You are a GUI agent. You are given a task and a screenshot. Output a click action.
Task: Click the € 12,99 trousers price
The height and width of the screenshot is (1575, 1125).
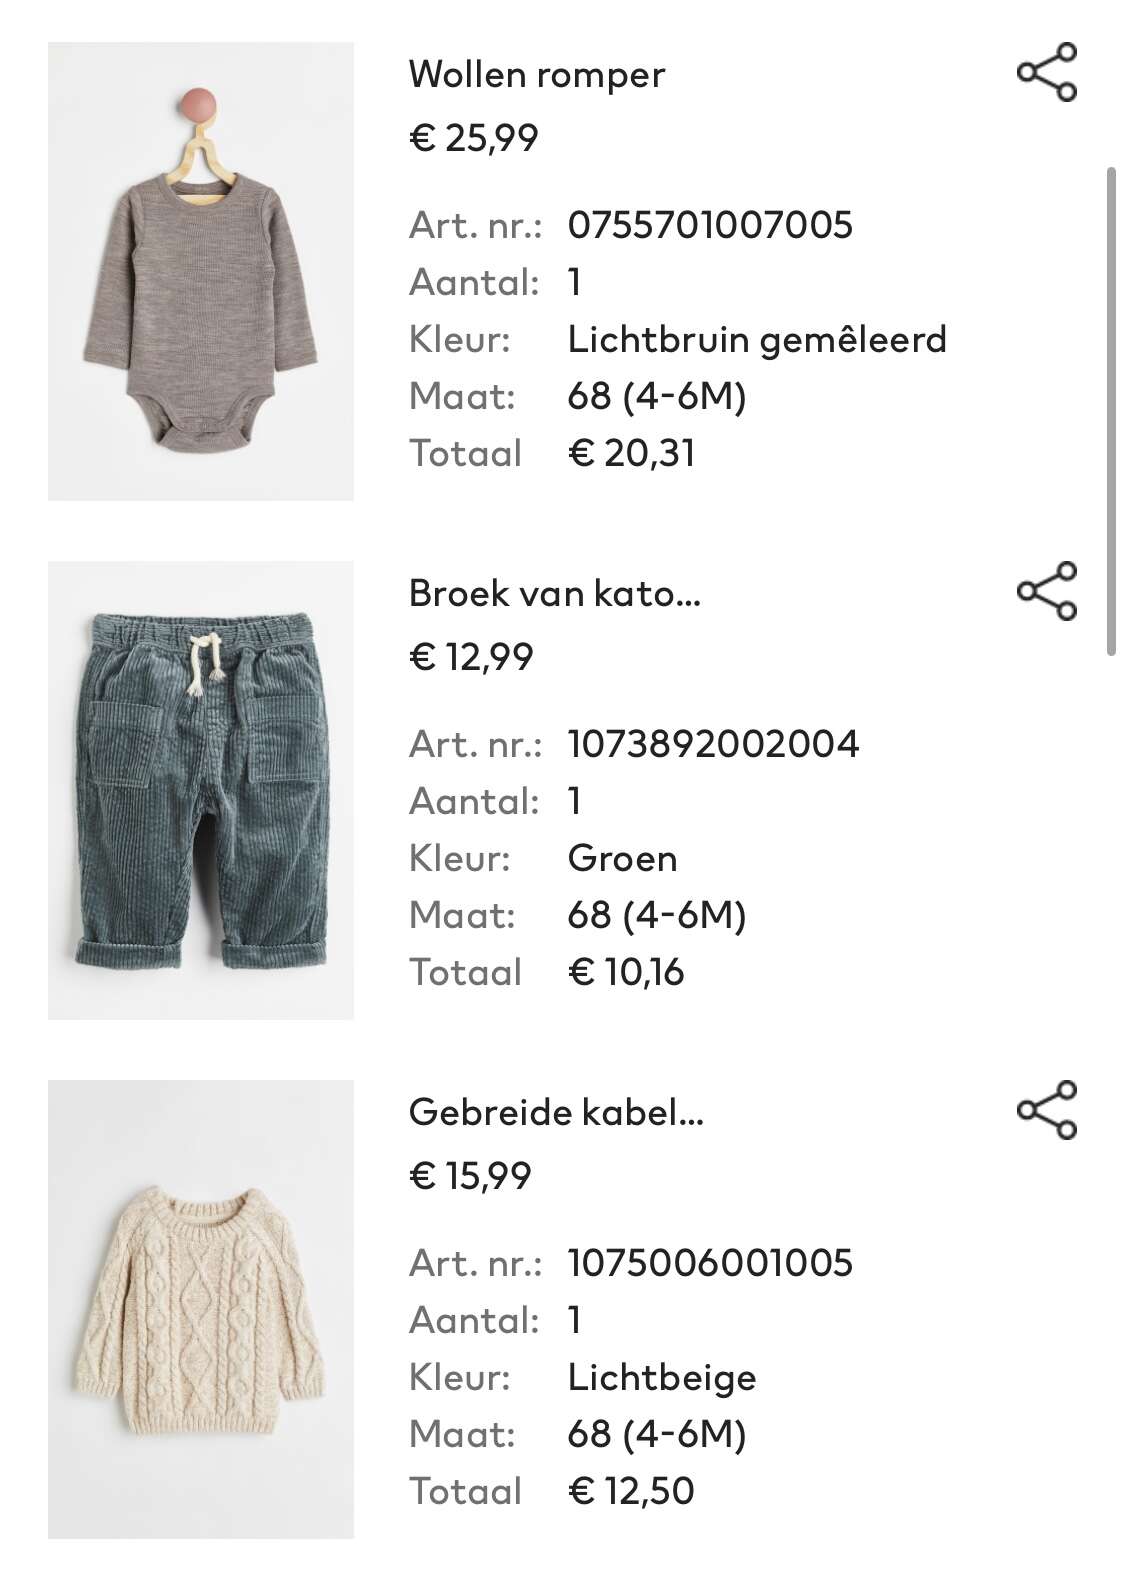pos(472,657)
